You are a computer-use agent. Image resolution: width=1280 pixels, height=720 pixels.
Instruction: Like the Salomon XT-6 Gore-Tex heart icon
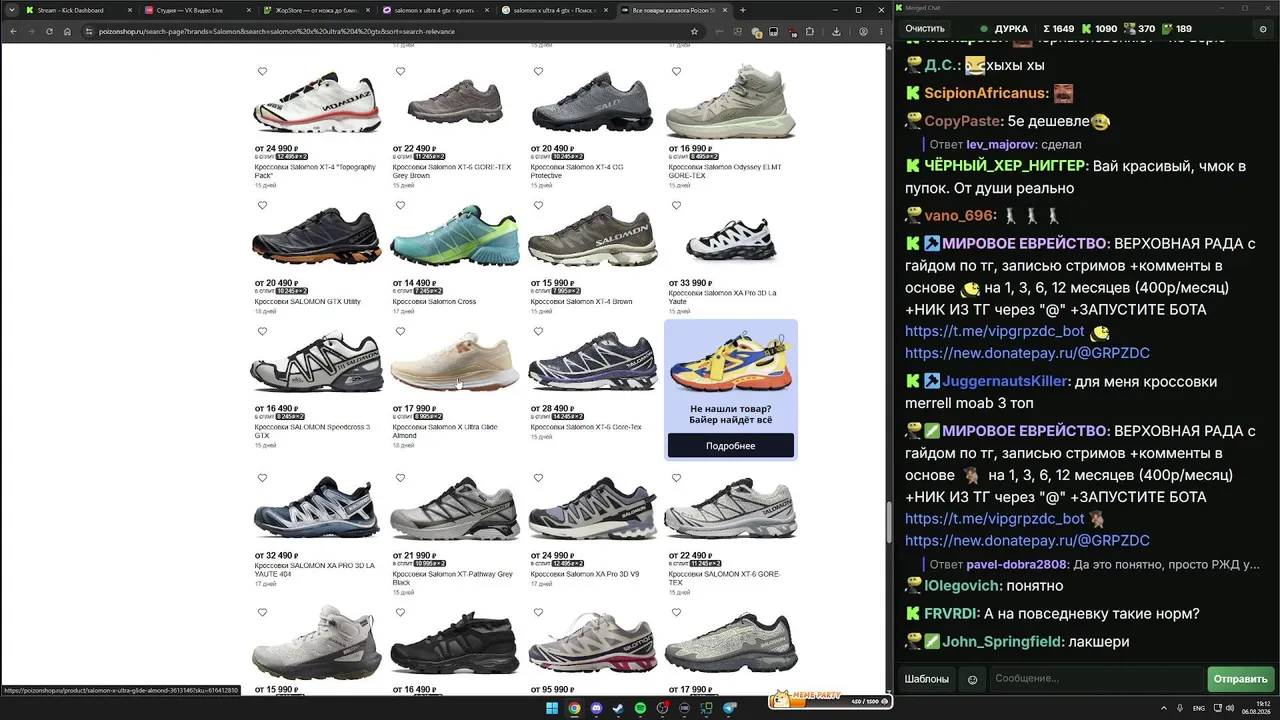click(x=538, y=331)
